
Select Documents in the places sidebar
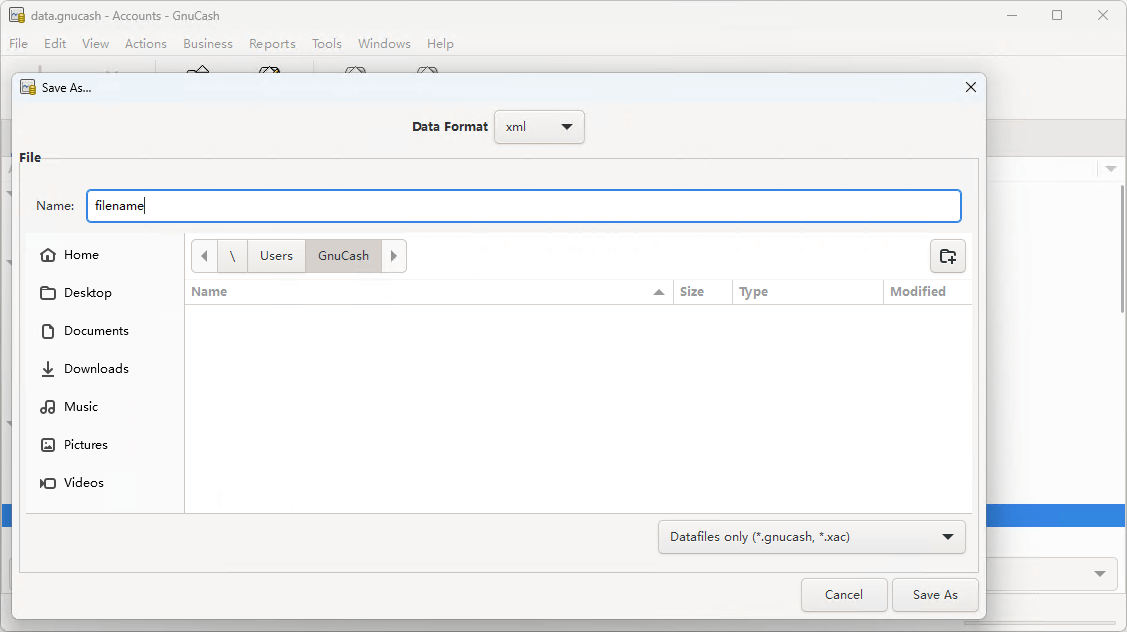95,331
